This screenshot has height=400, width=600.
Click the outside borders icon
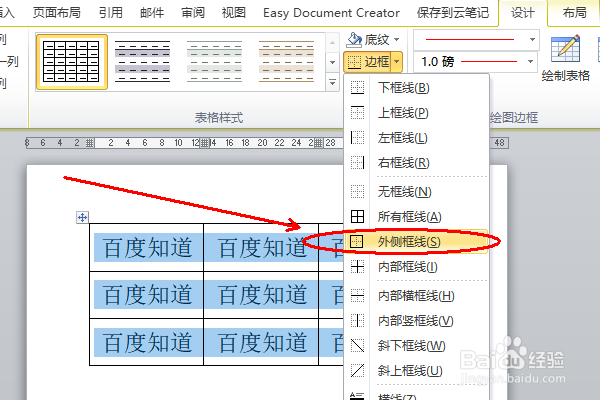pos(356,242)
